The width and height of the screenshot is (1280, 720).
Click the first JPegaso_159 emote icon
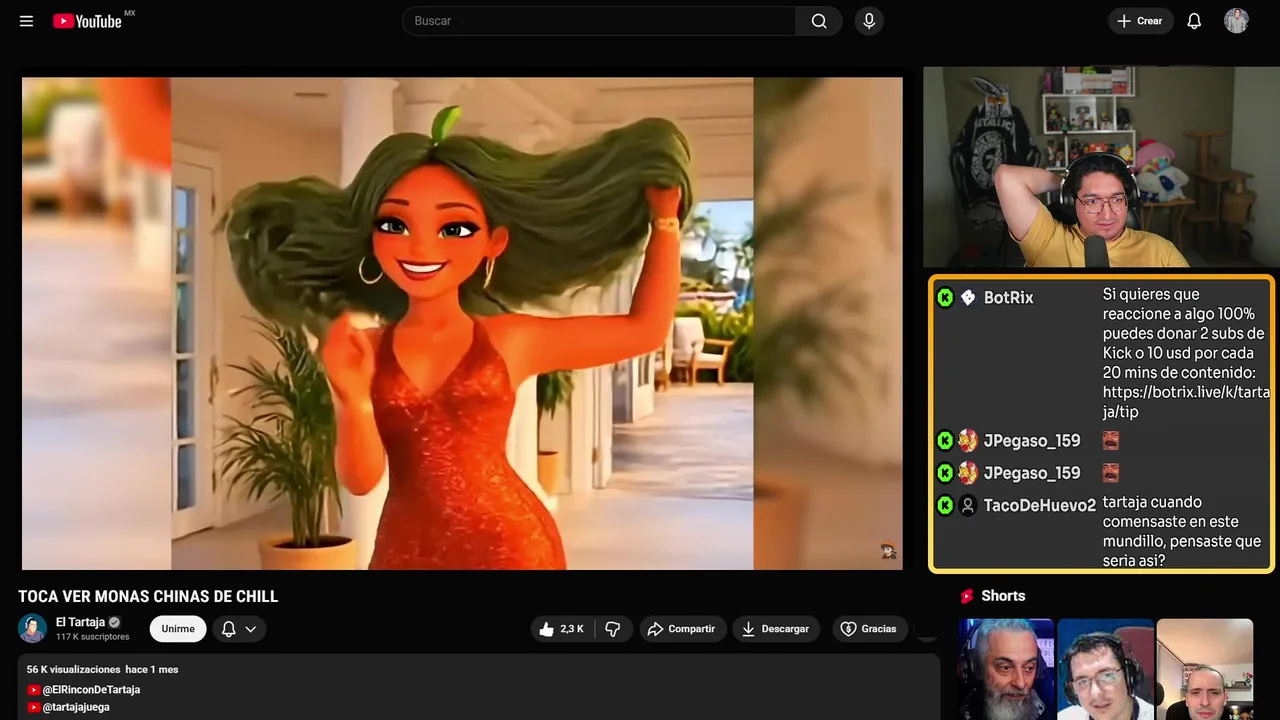coord(1110,440)
